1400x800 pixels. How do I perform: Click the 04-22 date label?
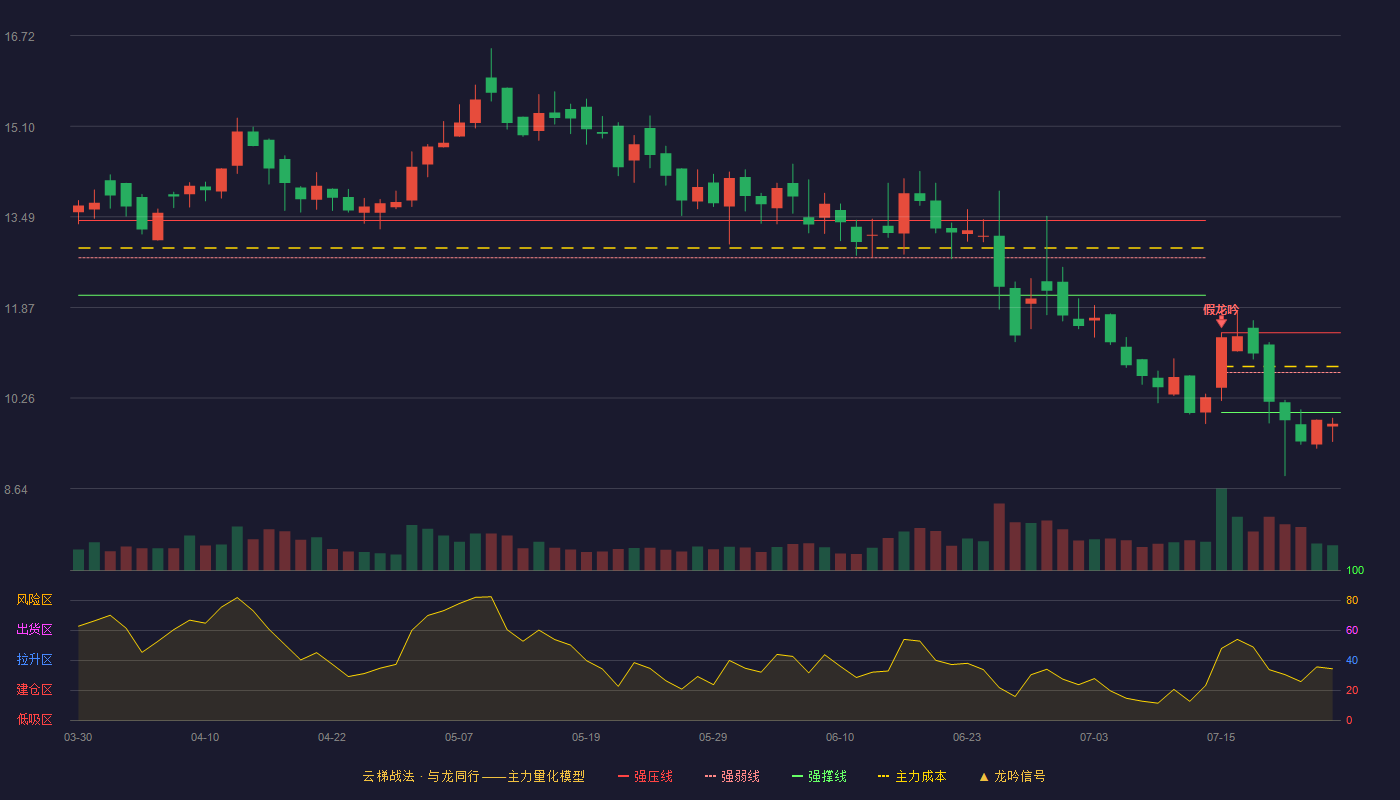[x=332, y=737]
